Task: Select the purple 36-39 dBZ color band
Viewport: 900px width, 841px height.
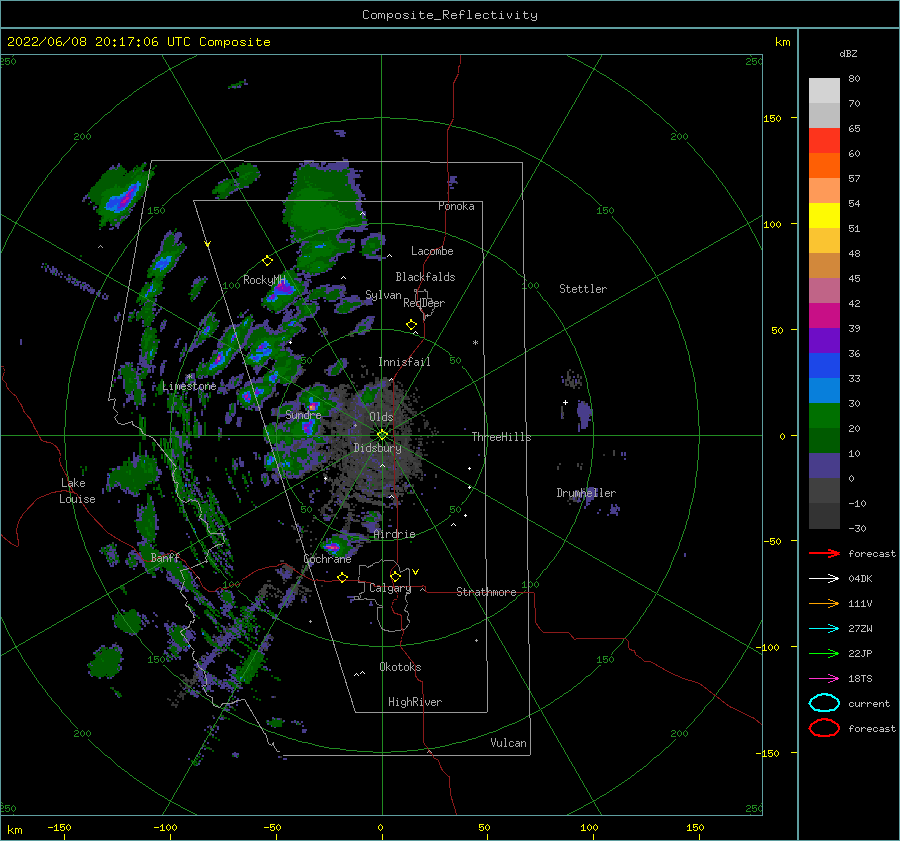Action: (824, 341)
